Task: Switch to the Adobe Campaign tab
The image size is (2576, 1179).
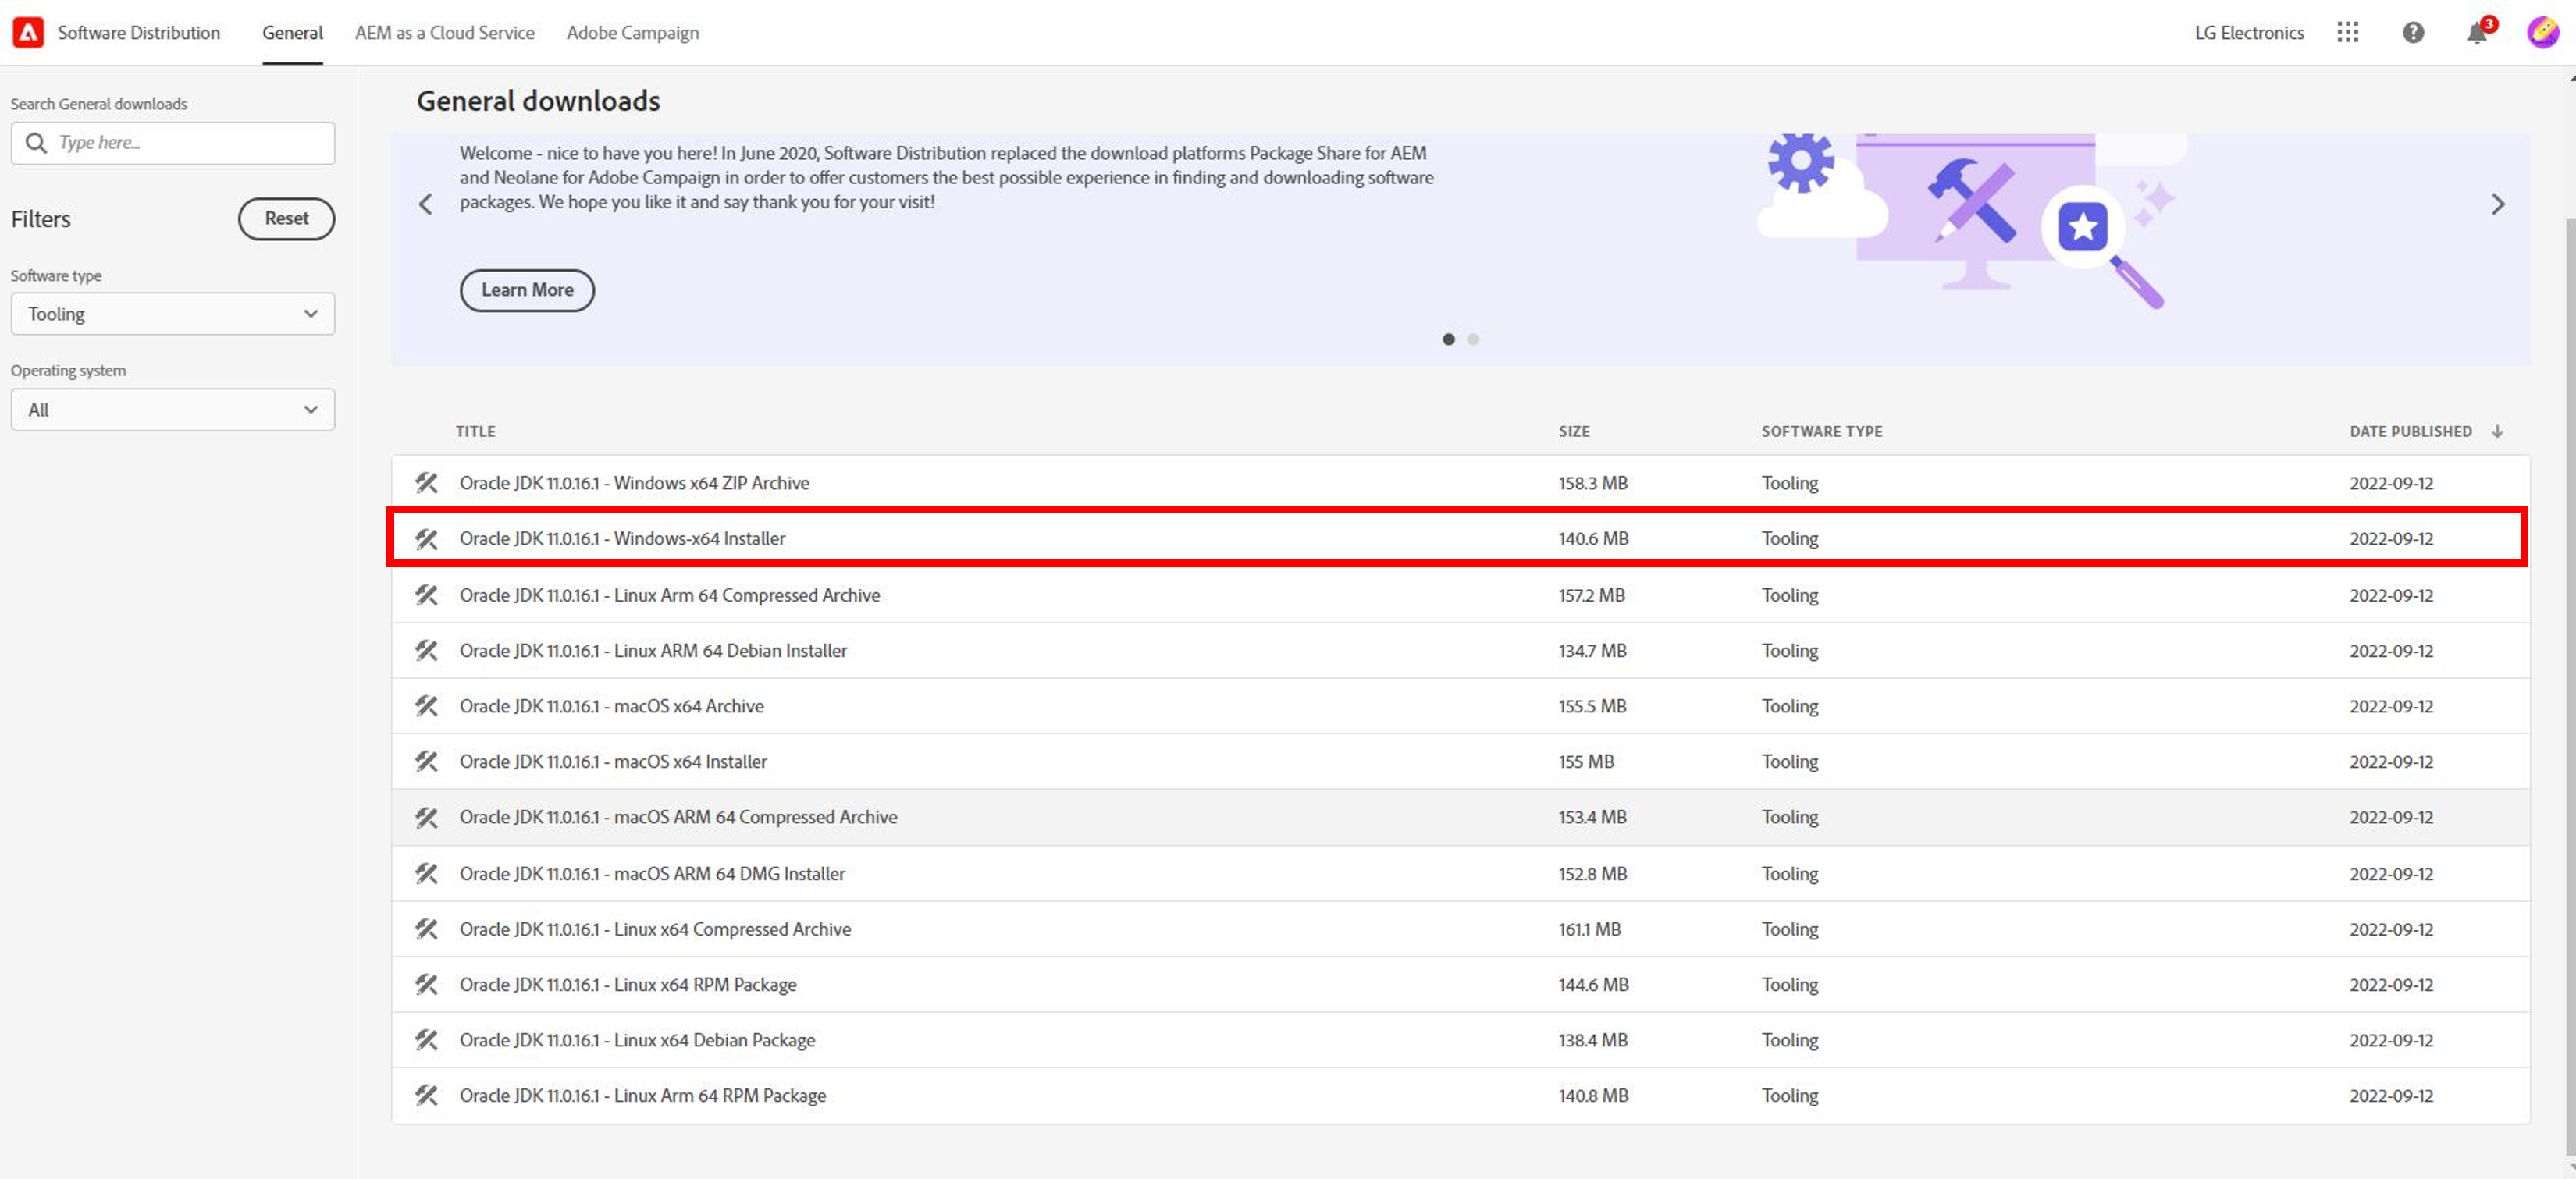Action: pyautogui.click(x=632, y=32)
